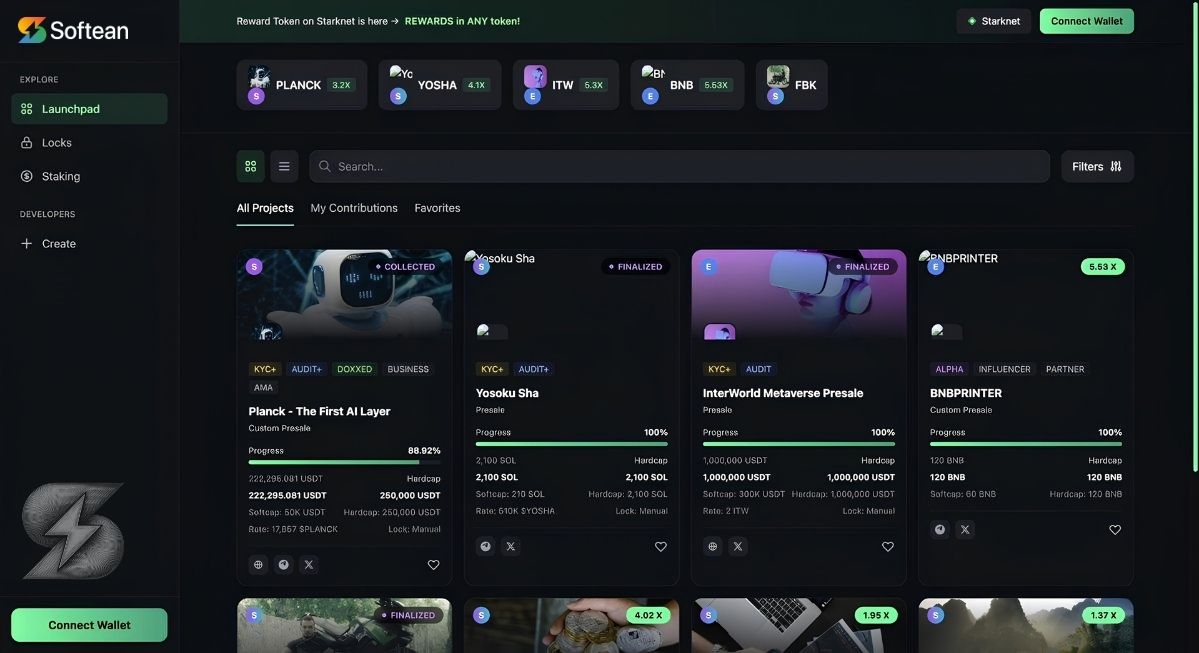Follow the REWARDS in ANY token link
1199x653 pixels.
462,21
